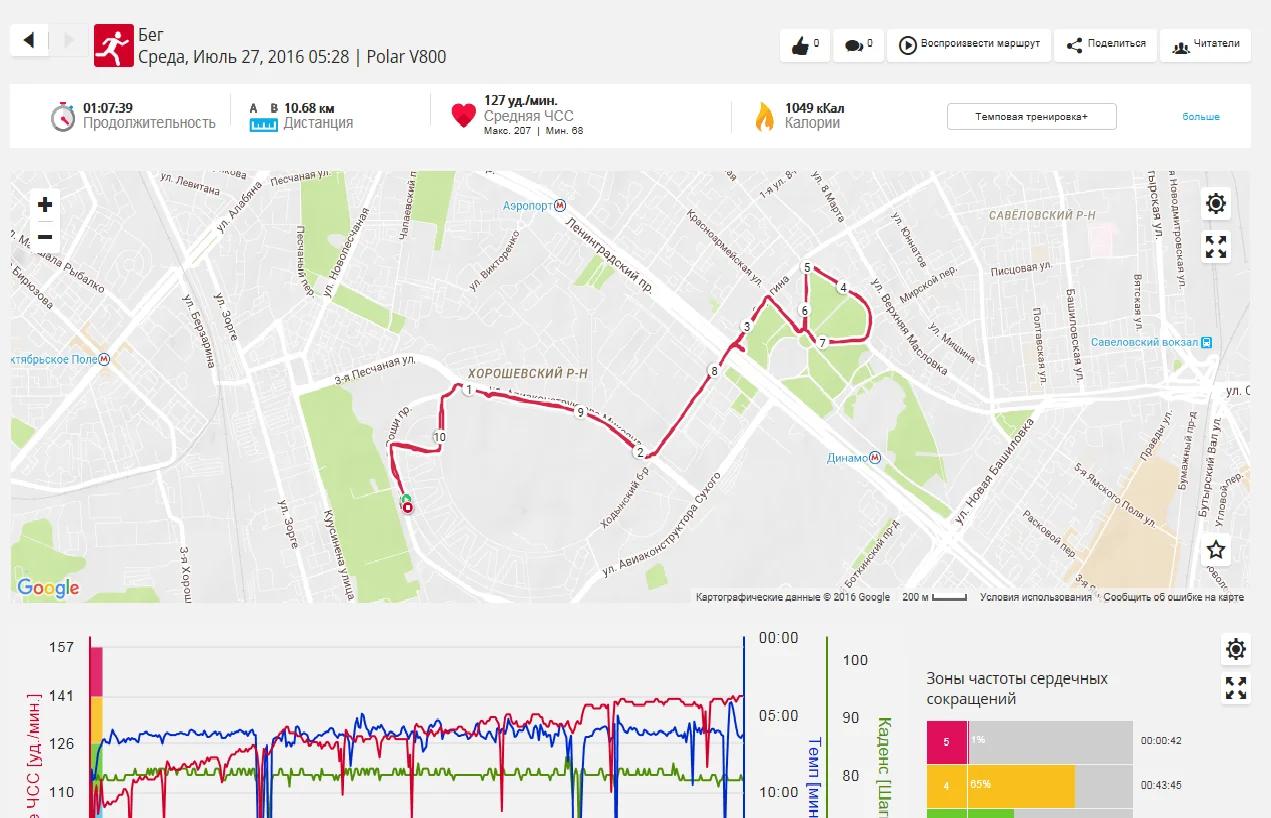Image resolution: width=1271 pixels, height=818 pixels.
Task: Click the route start/finish marker
Action: (x=407, y=505)
